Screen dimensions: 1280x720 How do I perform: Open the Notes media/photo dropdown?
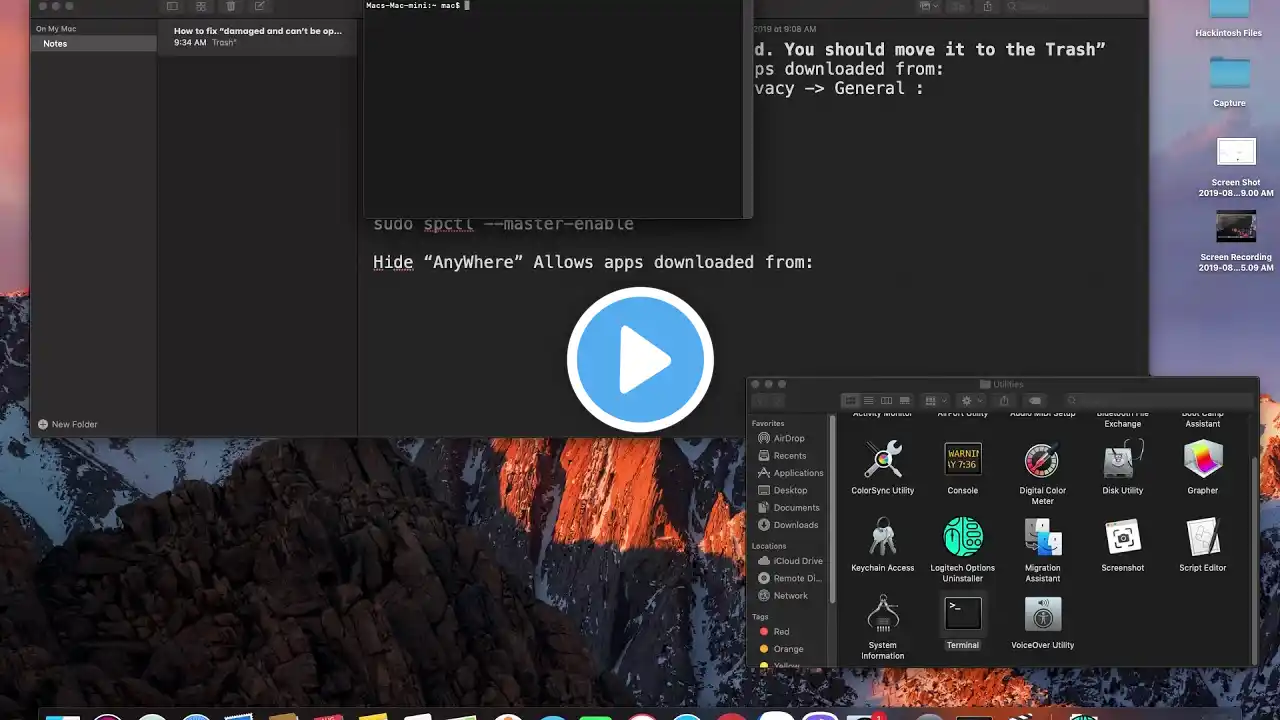(931, 7)
